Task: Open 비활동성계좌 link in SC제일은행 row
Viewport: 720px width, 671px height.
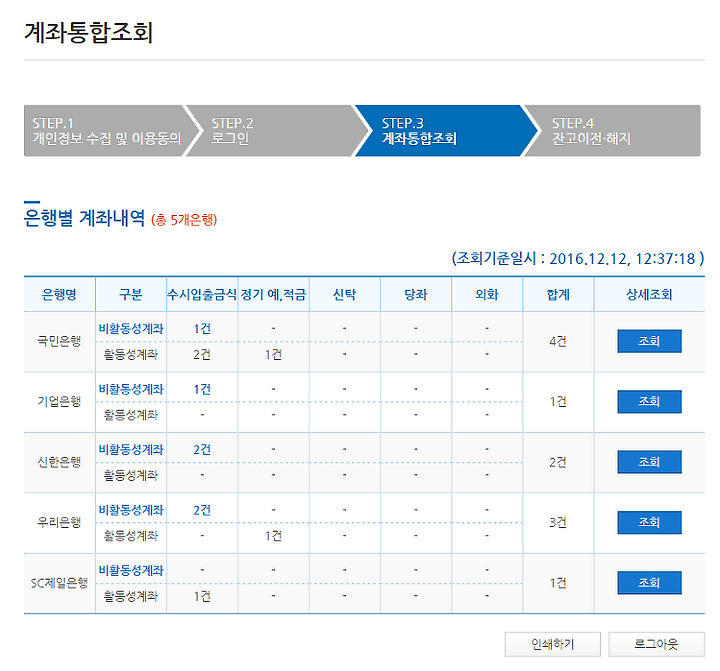Action: (x=131, y=570)
